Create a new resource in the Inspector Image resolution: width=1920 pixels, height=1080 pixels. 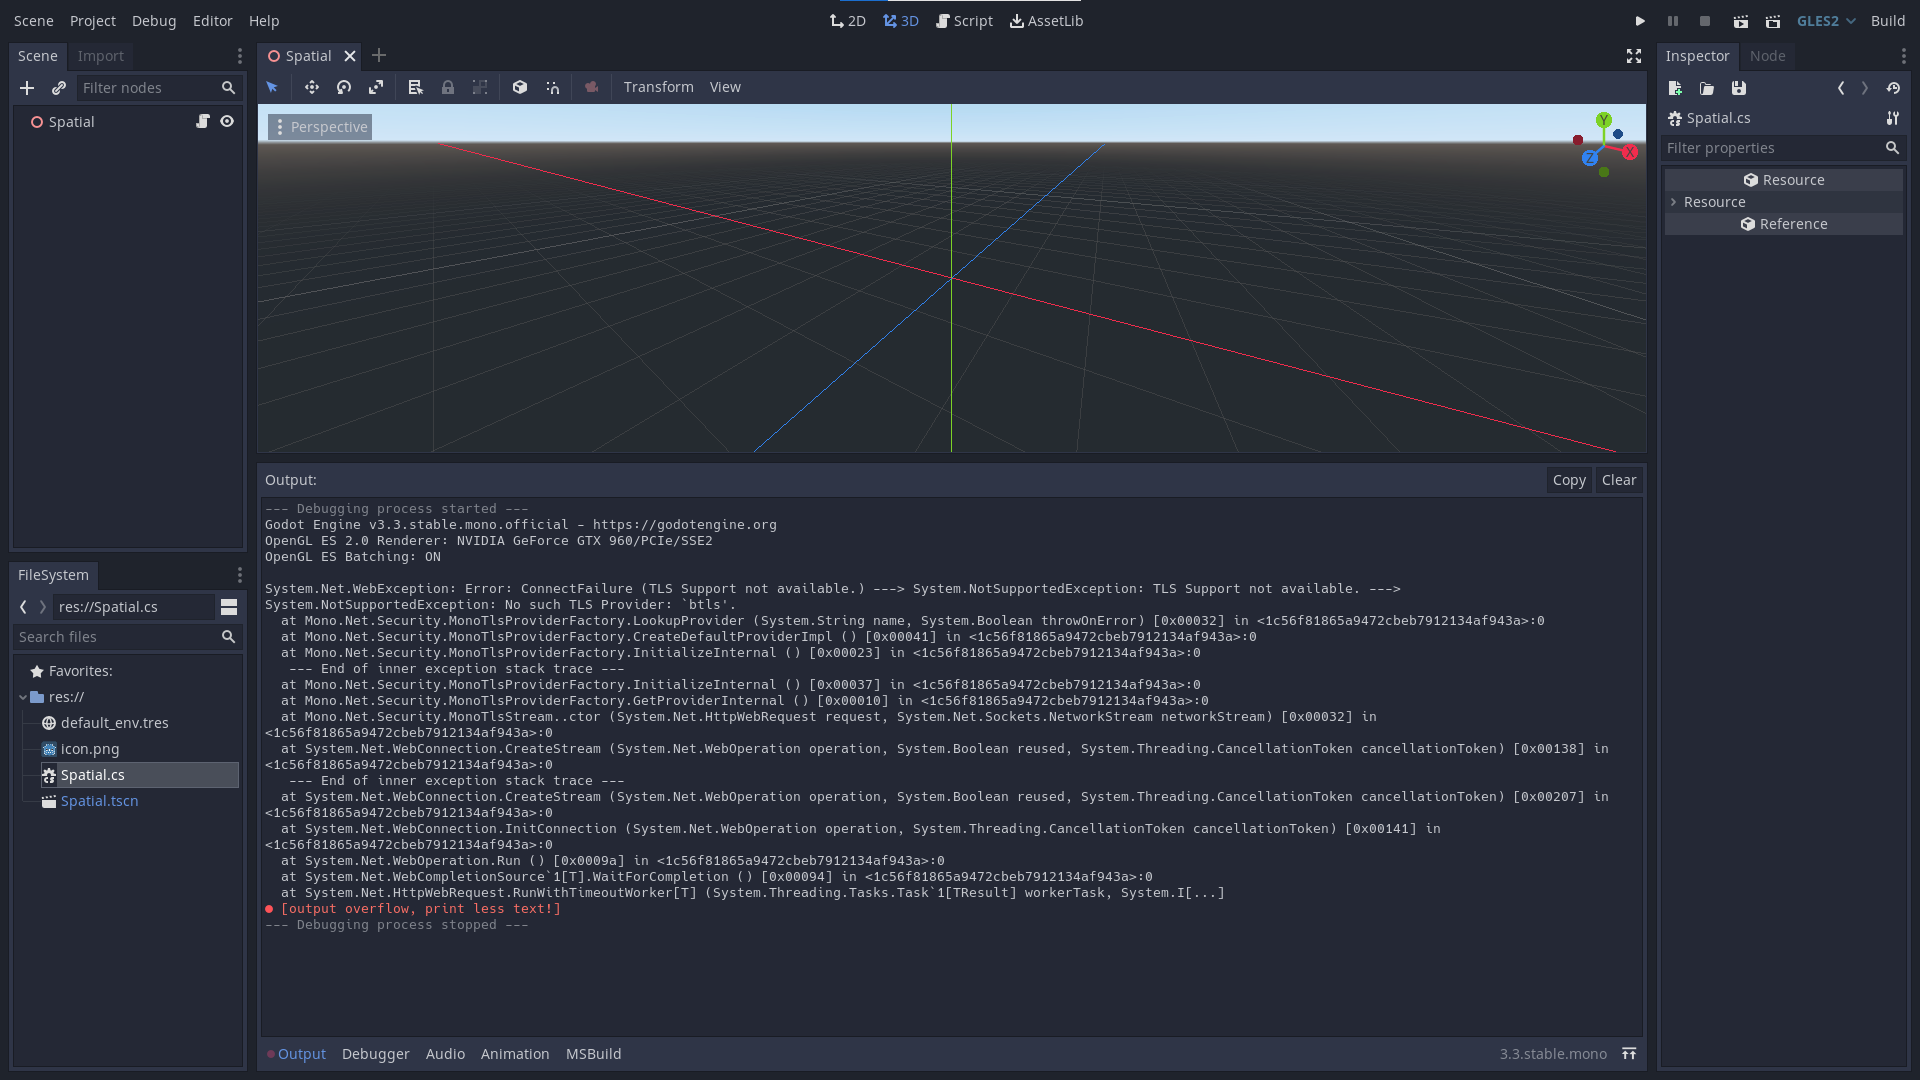1675,88
